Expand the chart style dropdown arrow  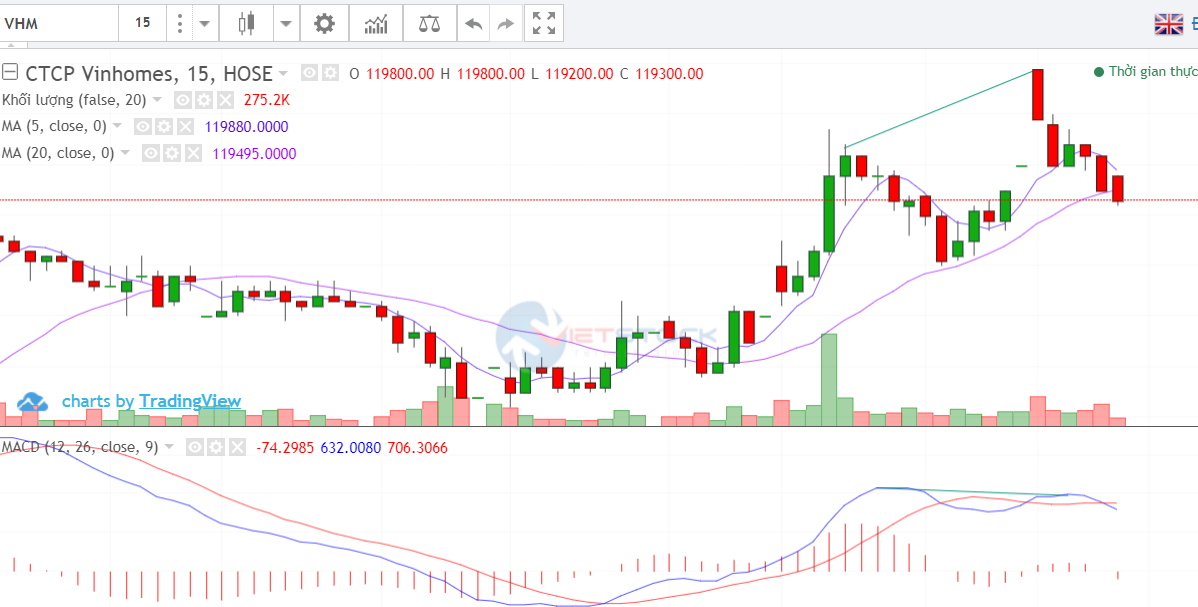pos(286,23)
